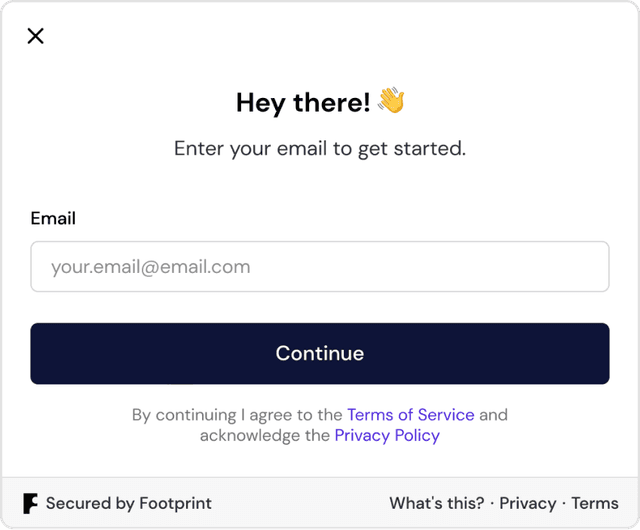
Task: Dismiss the sign-in modal via X
Action: [x=36, y=36]
